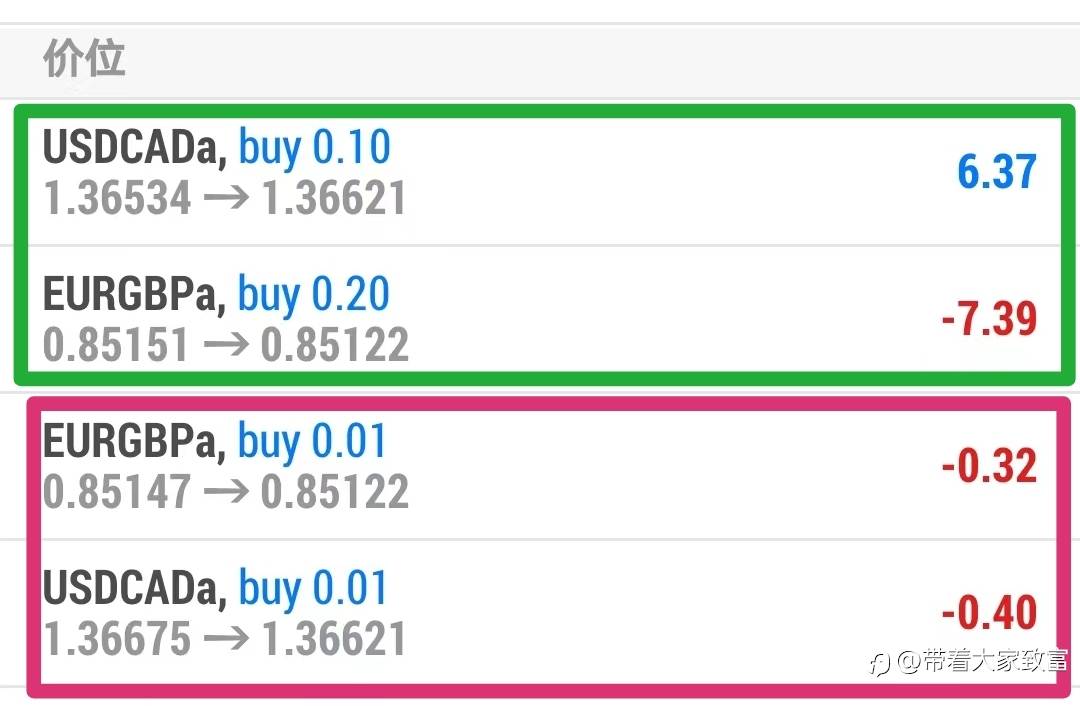The width and height of the screenshot is (1080, 706).
Task: Click the watermark logo icon
Action: click(x=880, y=663)
